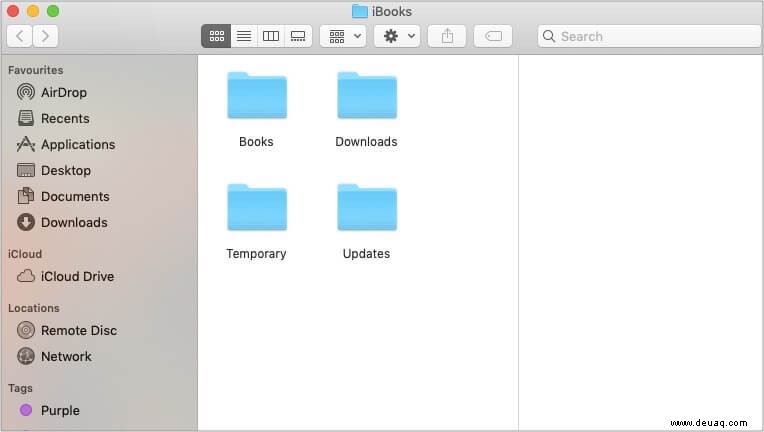Image resolution: width=764 pixels, height=432 pixels.
Task: Select the Temporary folder icon
Action: click(257, 207)
